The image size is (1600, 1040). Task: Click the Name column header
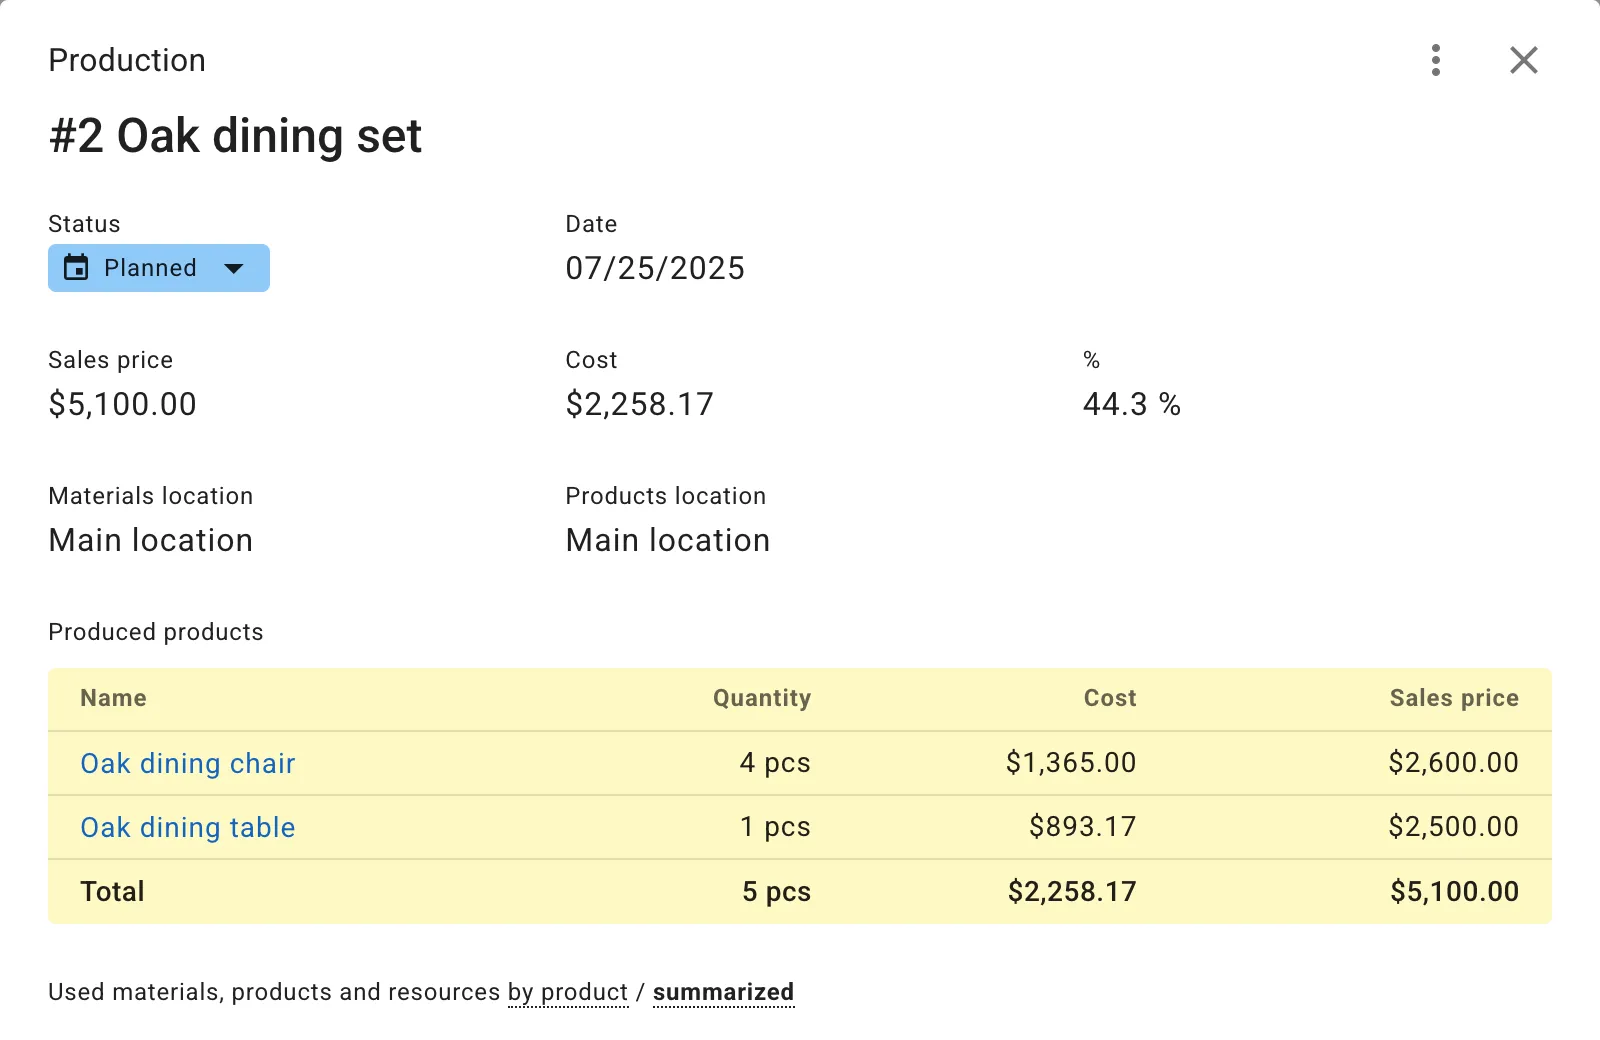point(113,698)
